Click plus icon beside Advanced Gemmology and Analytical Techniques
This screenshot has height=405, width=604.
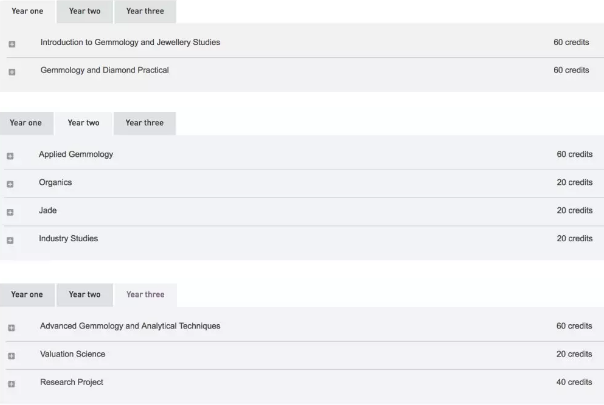[11, 327]
